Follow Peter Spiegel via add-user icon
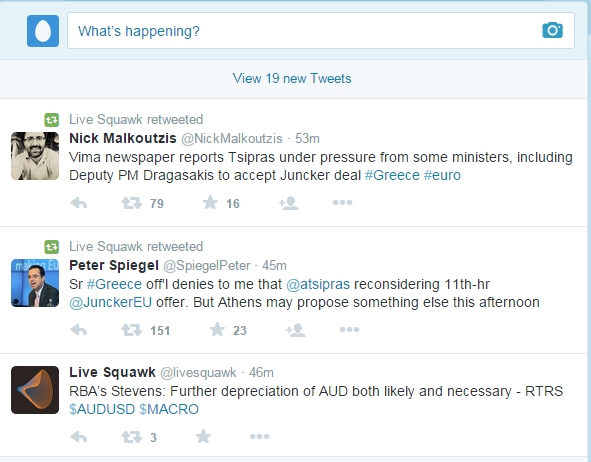Screen dimensions: 591x462 [296, 330]
